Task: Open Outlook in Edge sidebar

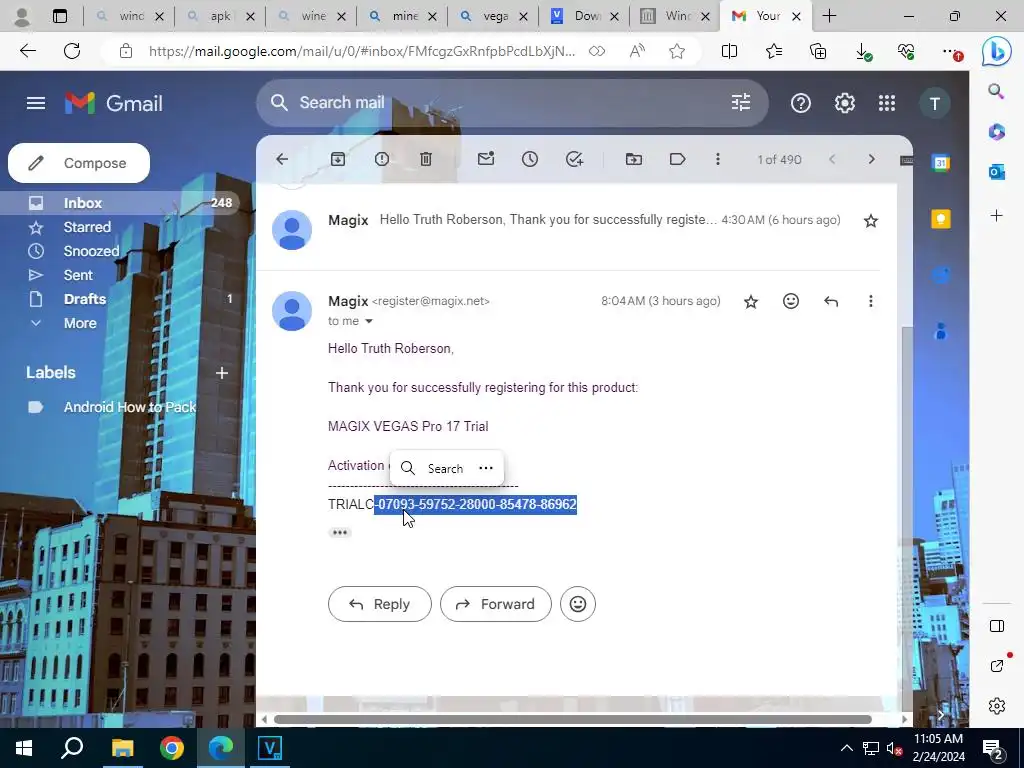Action: click(x=997, y=172)
